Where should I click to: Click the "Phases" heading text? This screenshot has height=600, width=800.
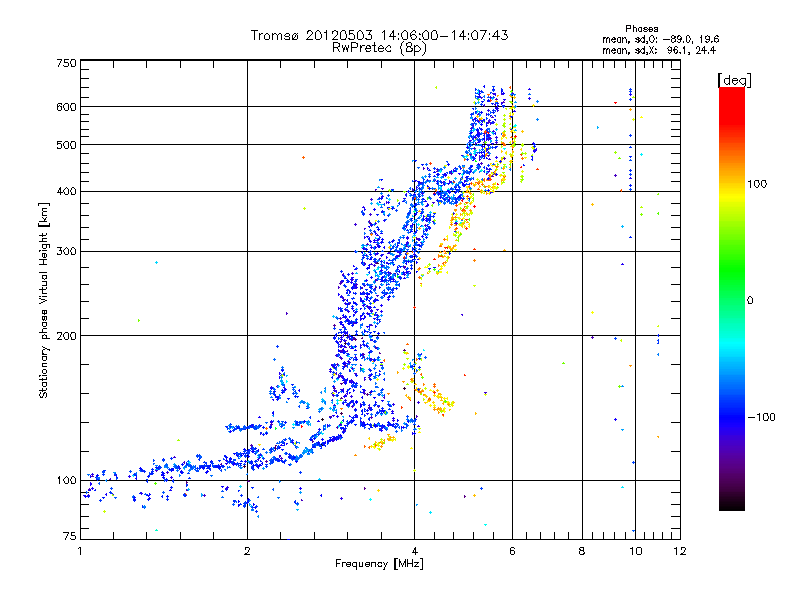point(641,29)
